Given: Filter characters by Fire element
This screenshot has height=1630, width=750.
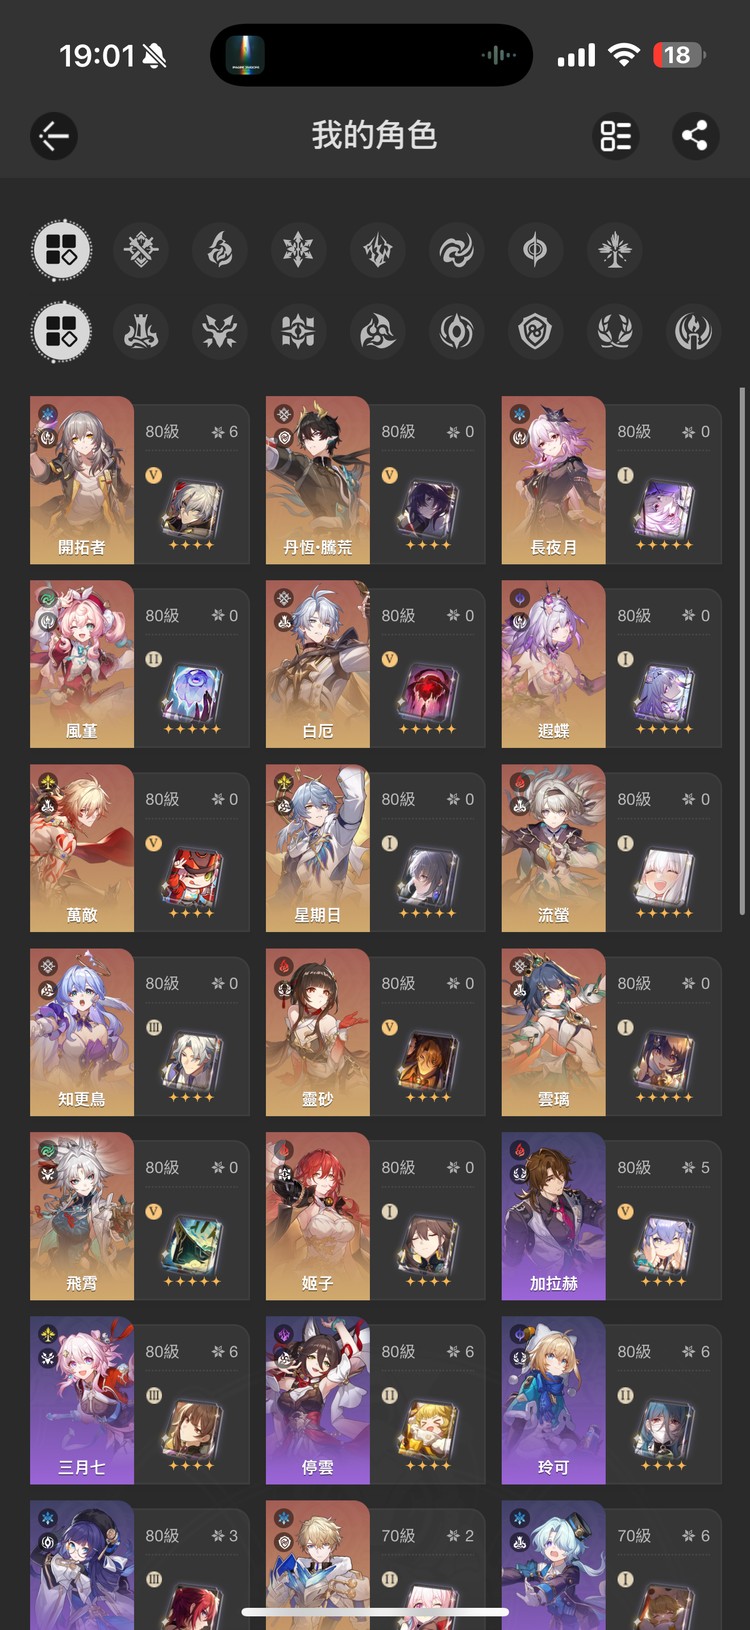Looking at the screenshot, I should (220, 250).
